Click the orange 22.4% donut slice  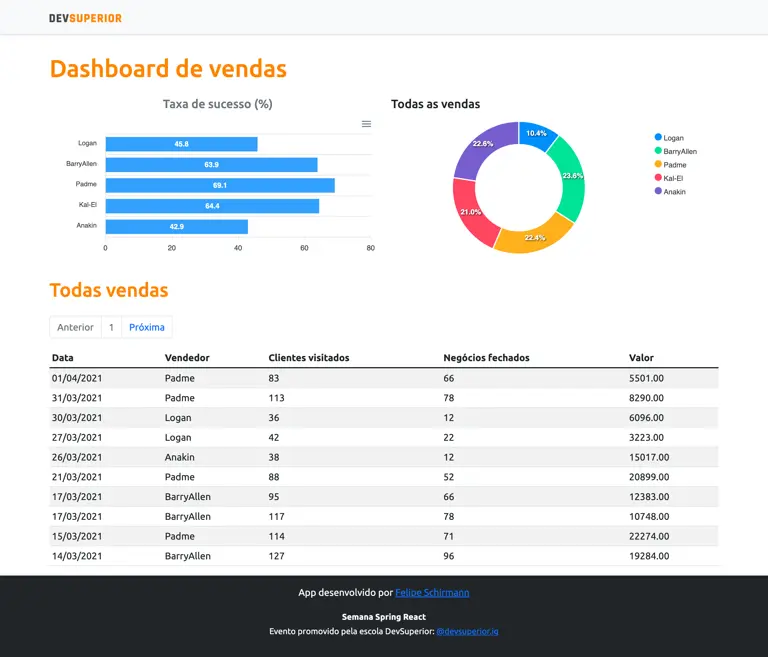[x=533, y=238]
